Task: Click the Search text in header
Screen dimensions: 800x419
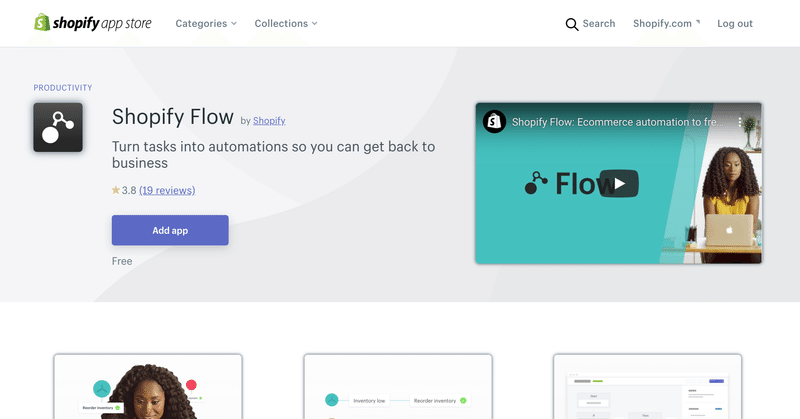Action: tap(599, 23)
